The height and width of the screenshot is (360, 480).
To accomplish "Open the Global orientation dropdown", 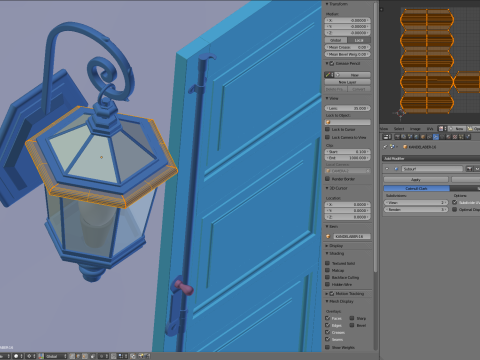I will [56, 356].
